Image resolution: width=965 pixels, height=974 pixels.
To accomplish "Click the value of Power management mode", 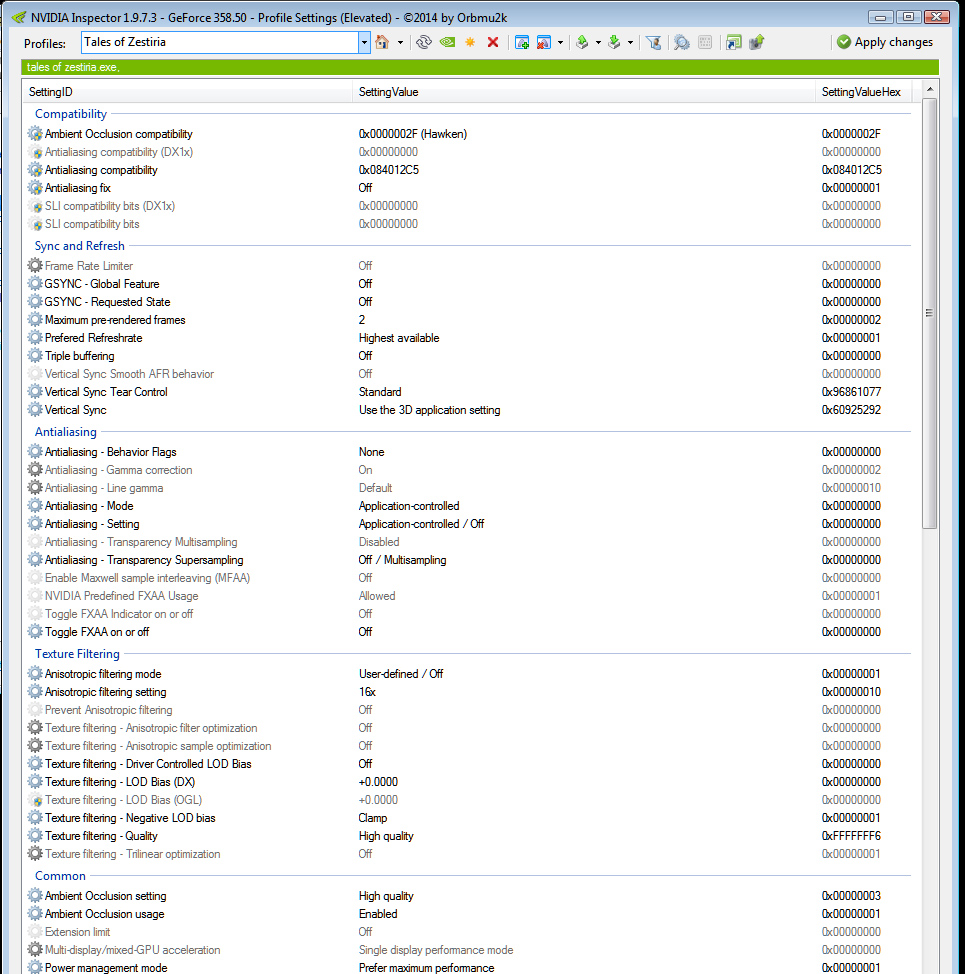I will (426, 968).
